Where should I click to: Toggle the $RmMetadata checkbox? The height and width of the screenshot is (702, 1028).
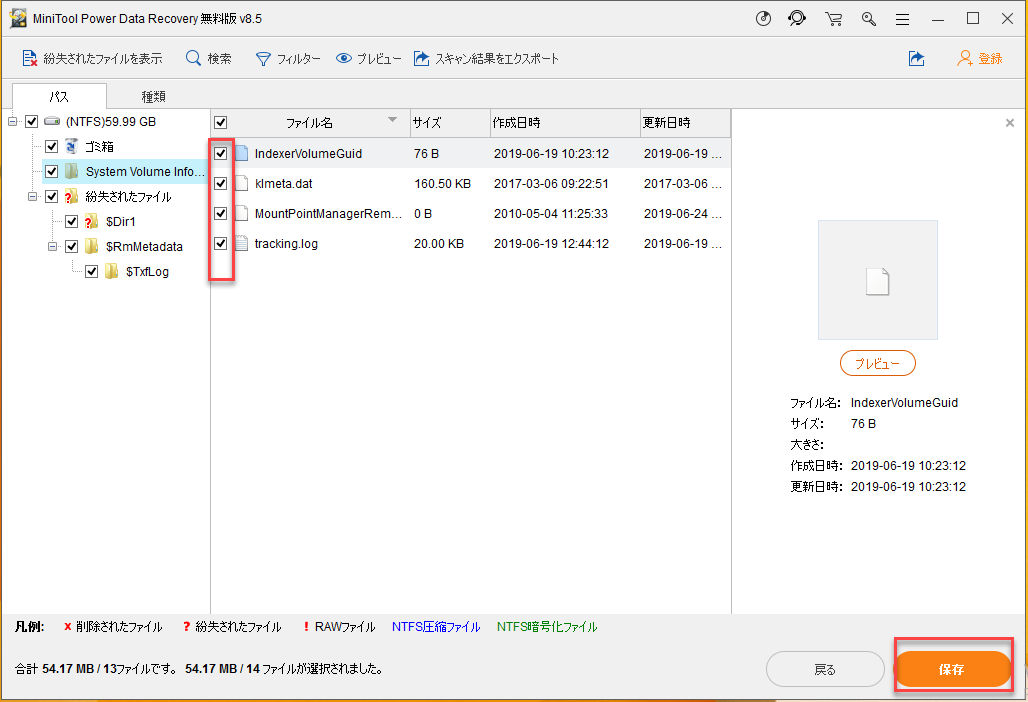pyautogui.click(x=71, y=246)
